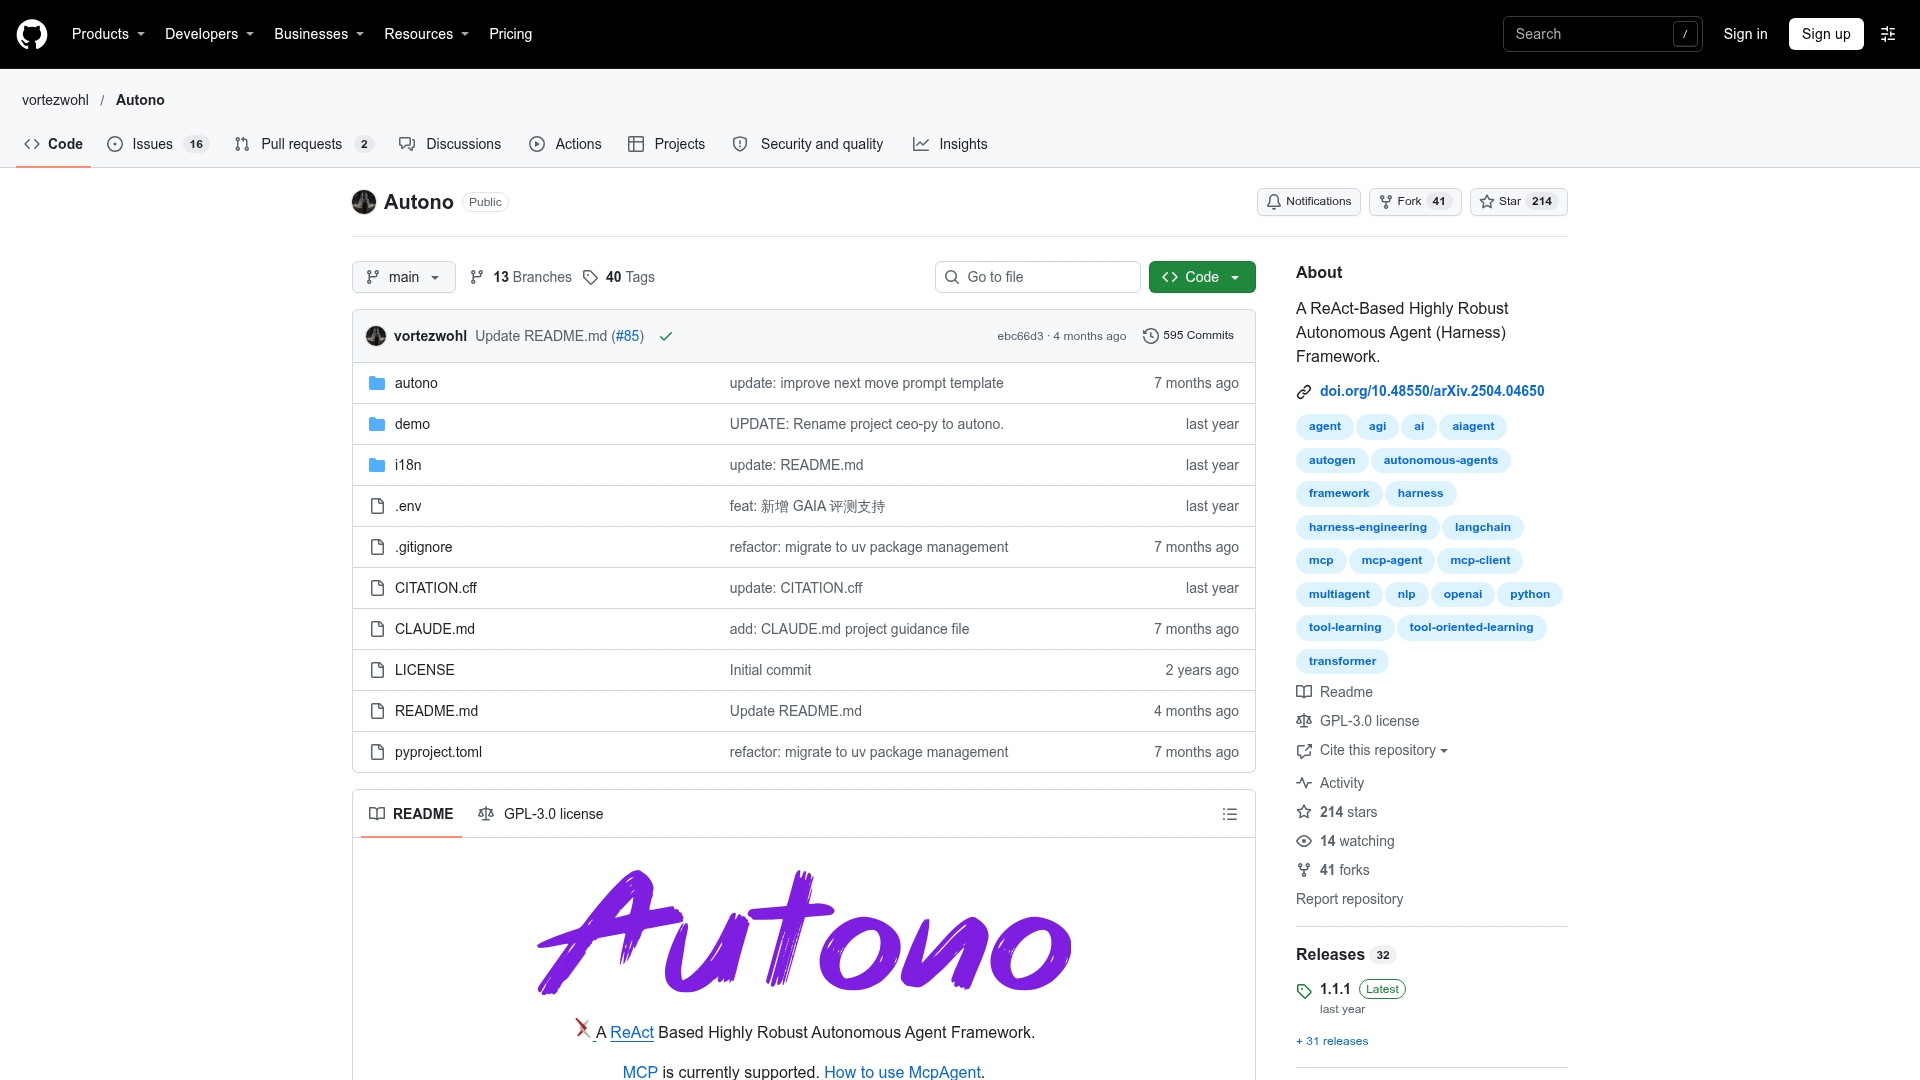
Task: Open repository Activity
Action: (1330, 783)
